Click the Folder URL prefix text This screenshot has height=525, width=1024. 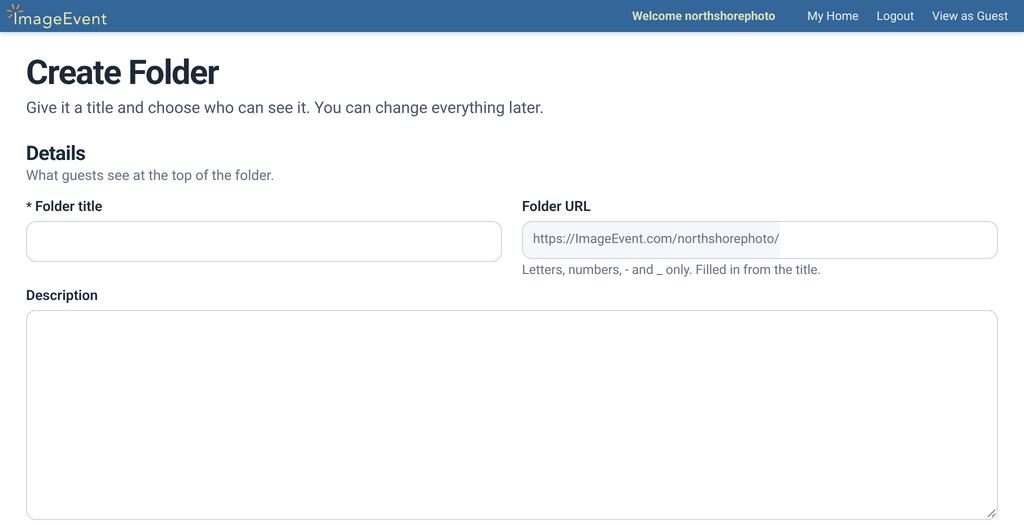pos(656,239)
